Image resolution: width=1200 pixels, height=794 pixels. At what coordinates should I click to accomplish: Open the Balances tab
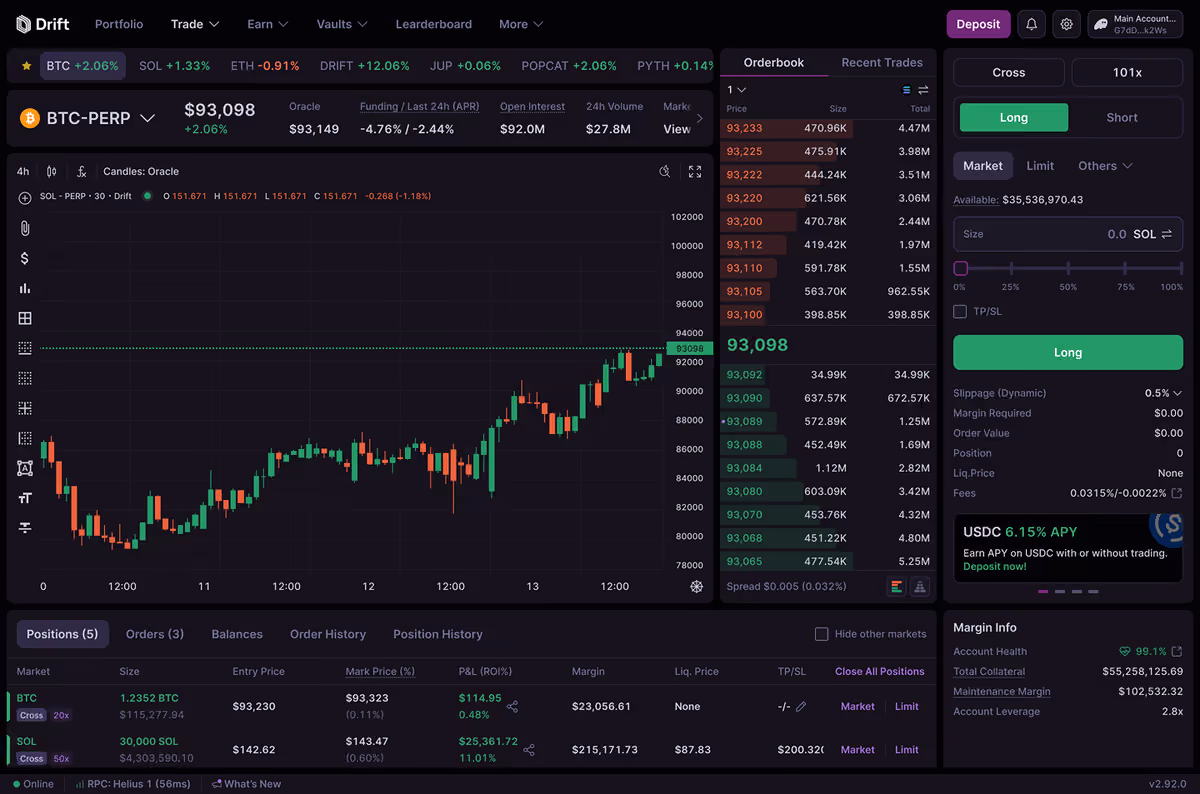point(237,634)
